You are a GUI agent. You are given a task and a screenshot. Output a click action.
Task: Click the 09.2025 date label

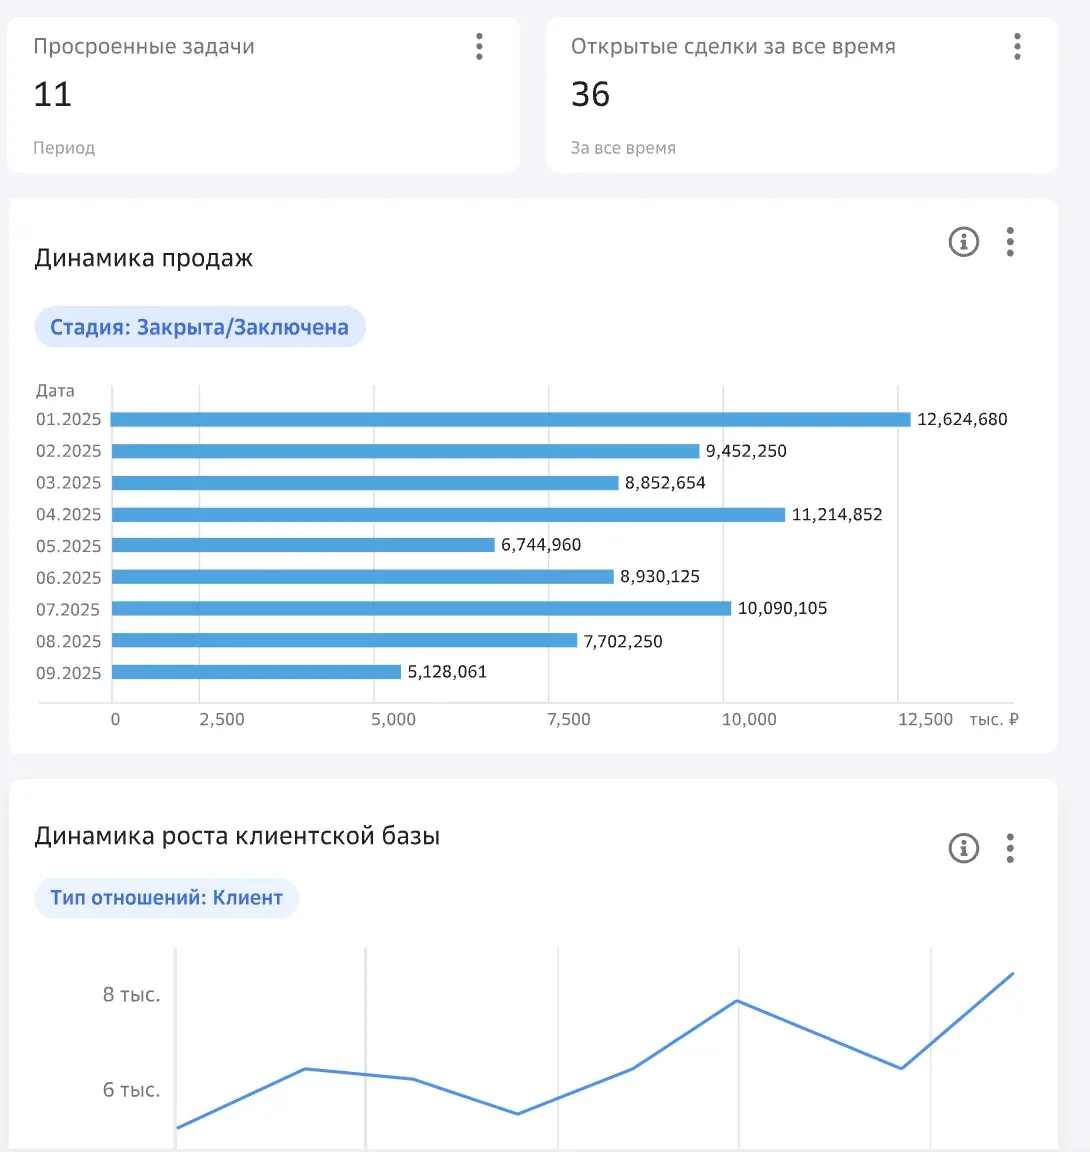68,673
